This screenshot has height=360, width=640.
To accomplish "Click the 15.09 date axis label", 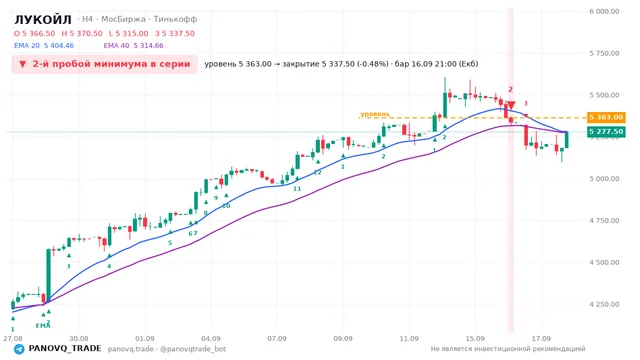I will (475, 338).
